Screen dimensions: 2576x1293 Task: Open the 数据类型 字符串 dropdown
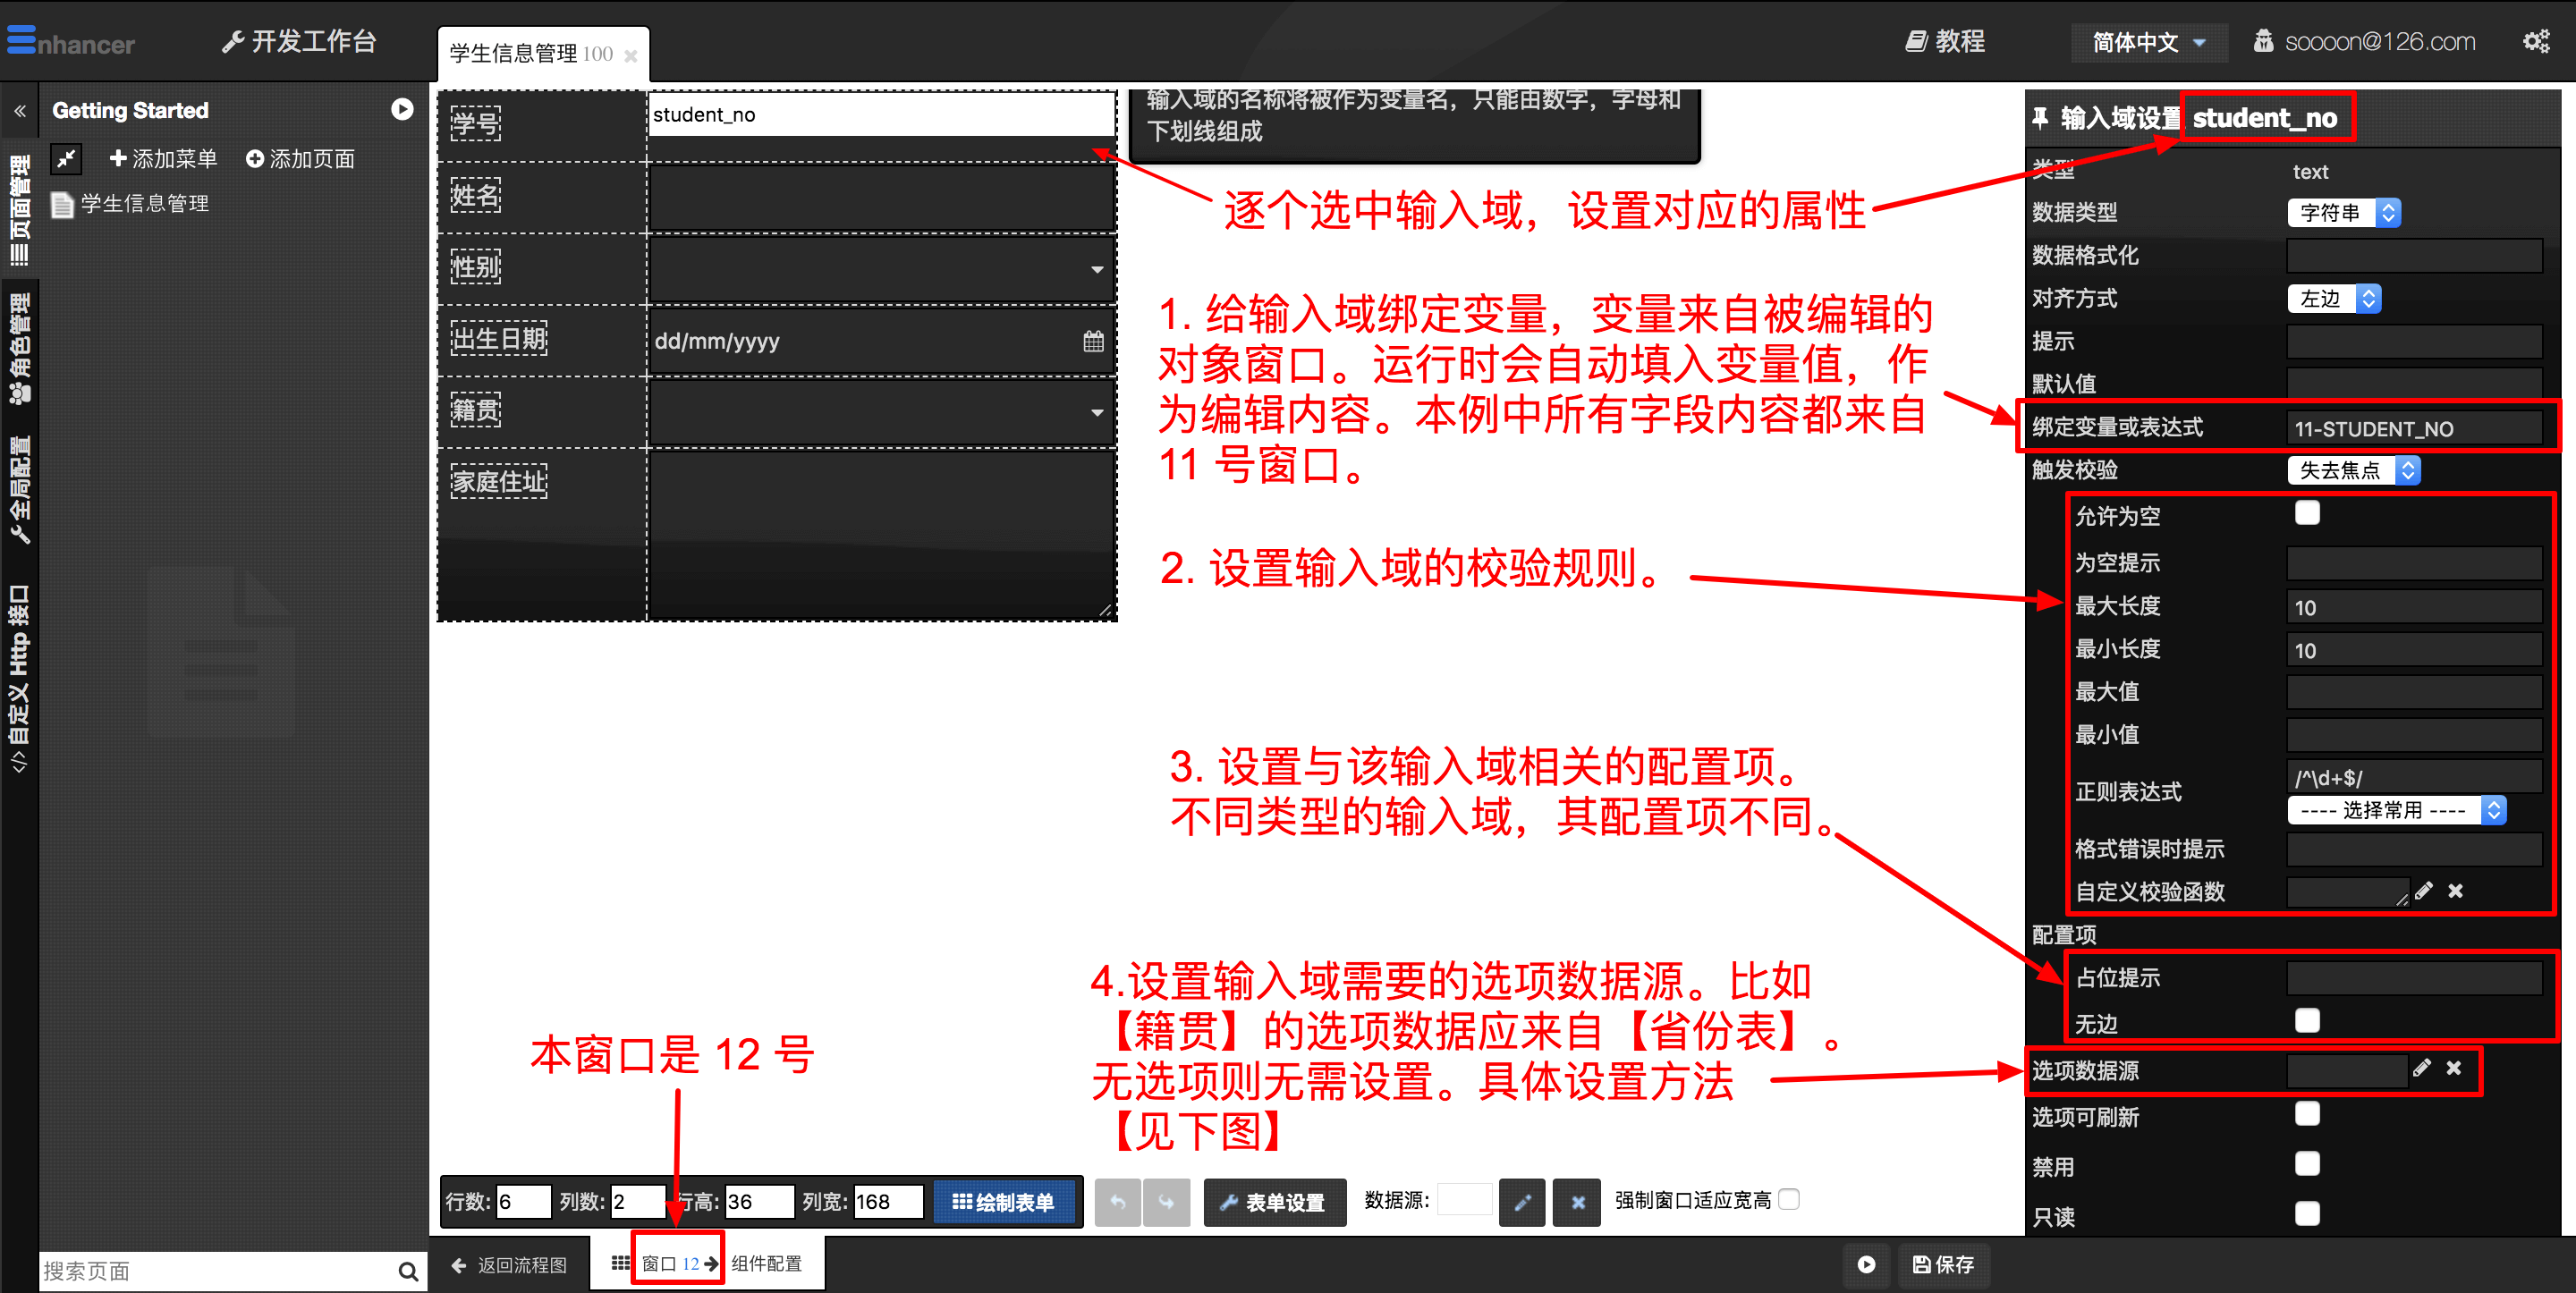[x=2343, y=213]
